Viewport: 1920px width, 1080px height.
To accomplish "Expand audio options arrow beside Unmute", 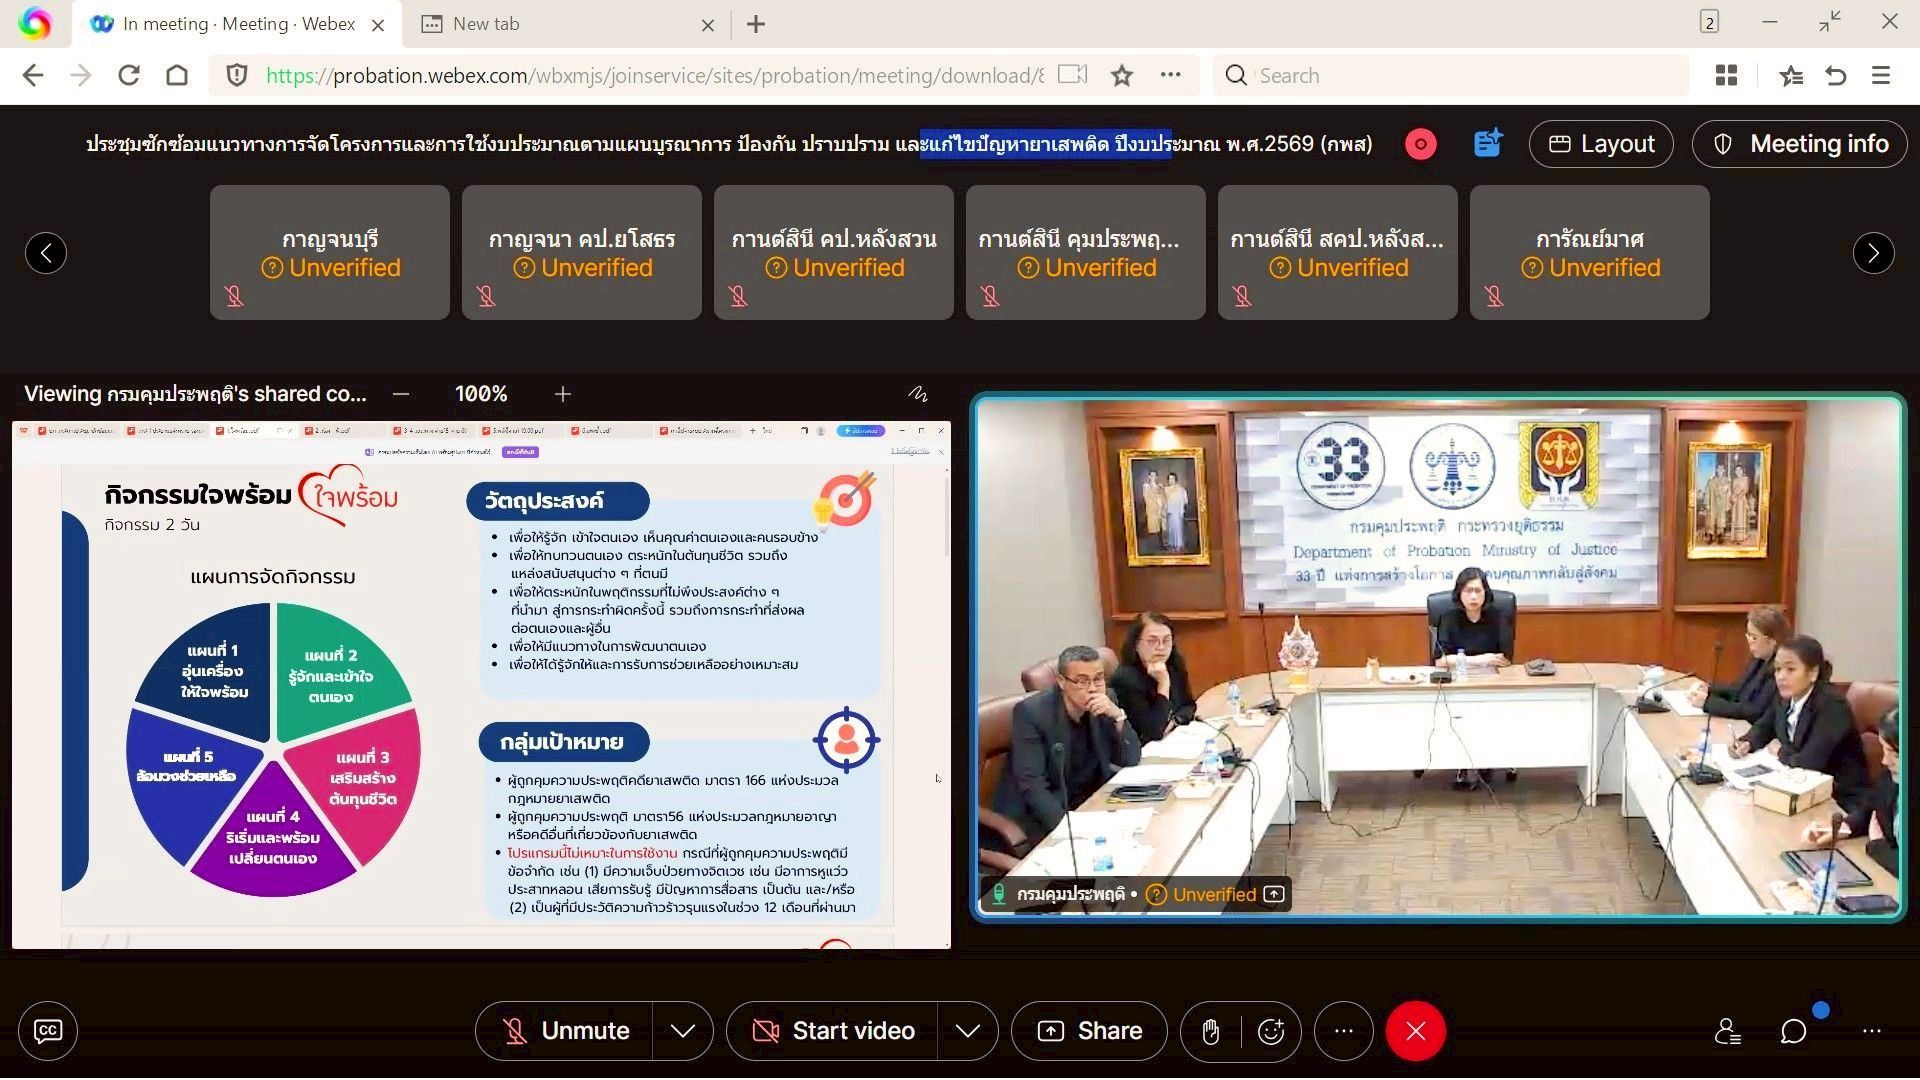I will (683, 1031).
